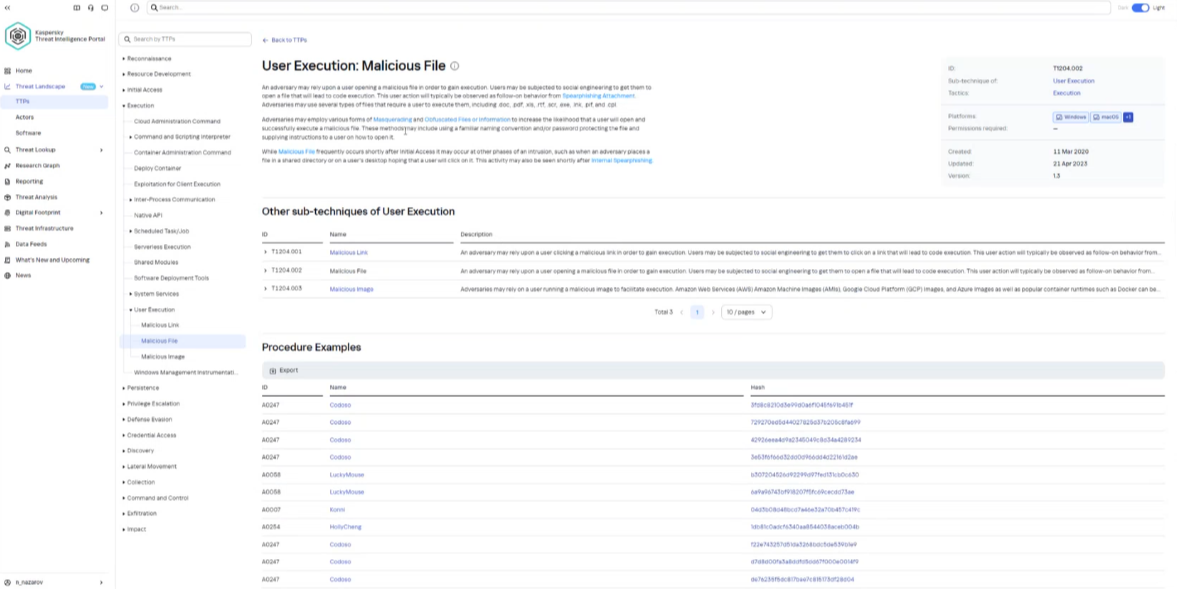Expand the Initial Access tactic
This screenshot has width=1177, height=589.
tap(124, 90)
